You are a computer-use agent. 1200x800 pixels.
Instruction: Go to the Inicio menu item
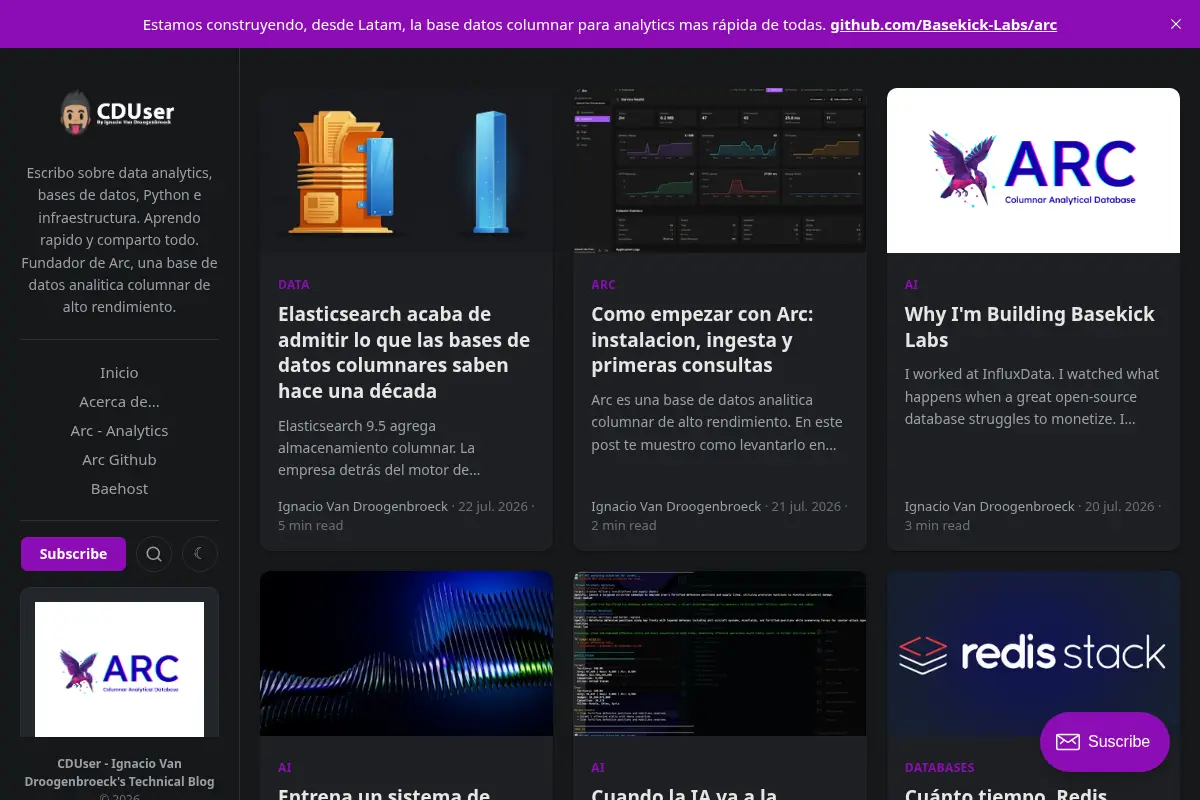click(x=119, y=372)
